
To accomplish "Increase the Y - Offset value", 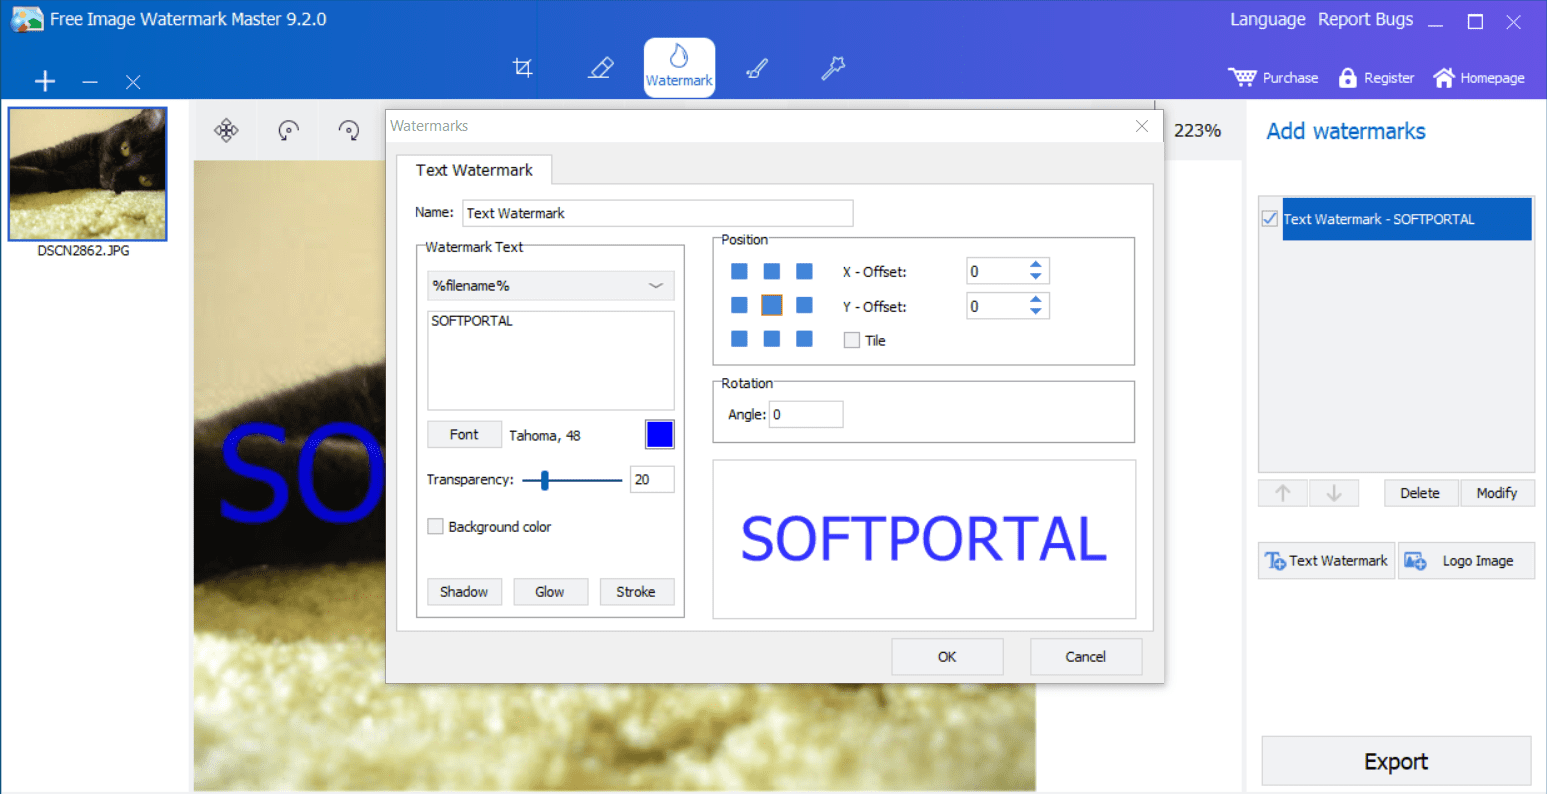I will (1036, 300).
